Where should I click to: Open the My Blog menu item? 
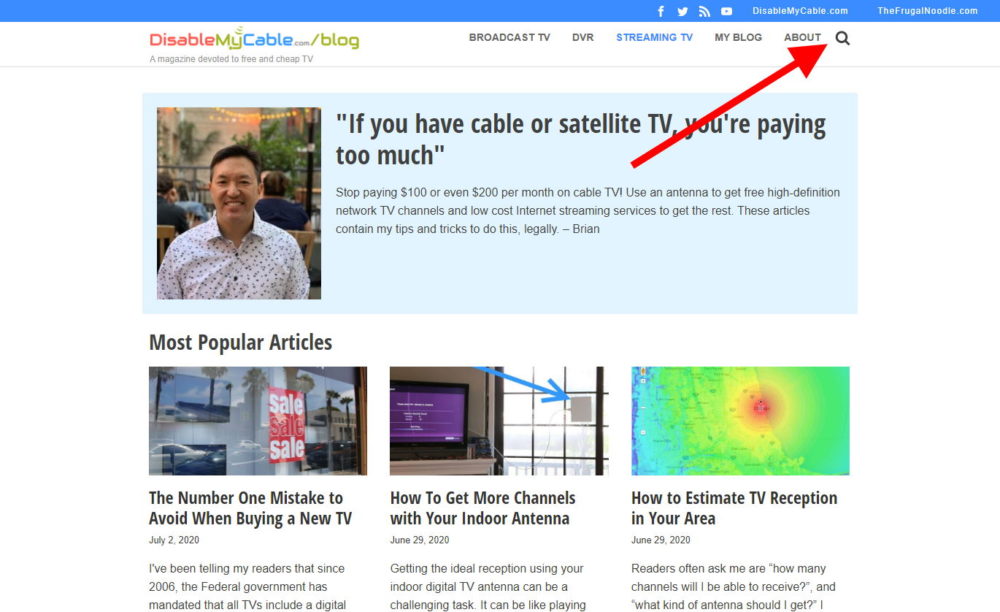coord(738,37)
